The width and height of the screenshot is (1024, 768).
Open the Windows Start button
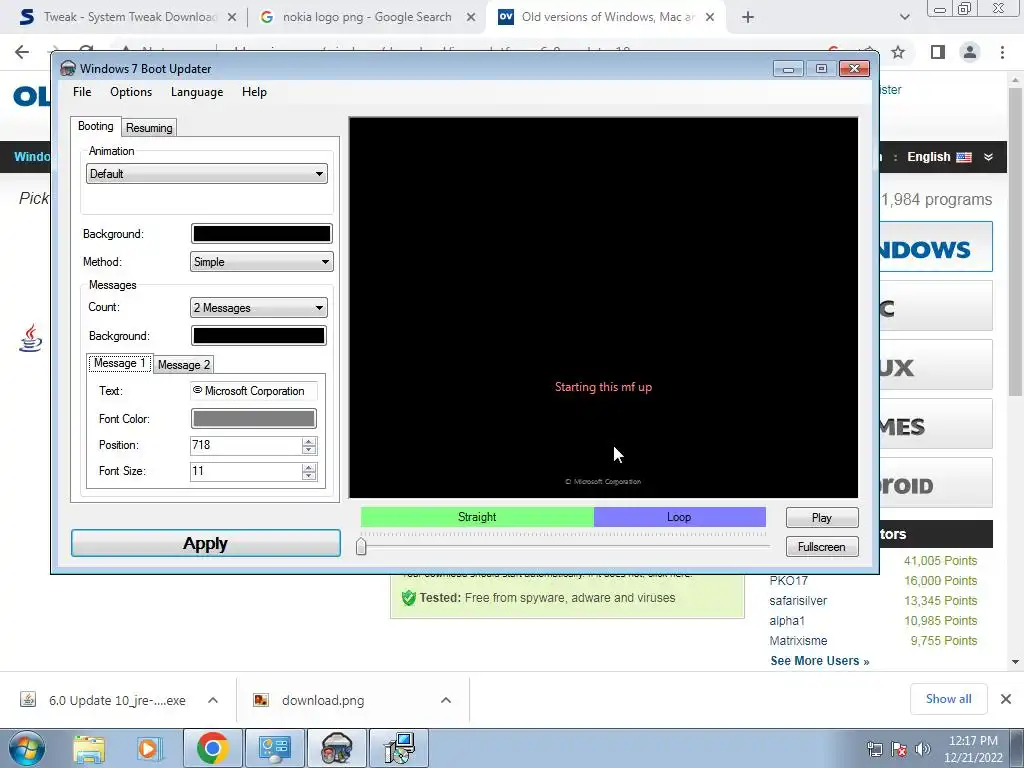tap(25, 748)
